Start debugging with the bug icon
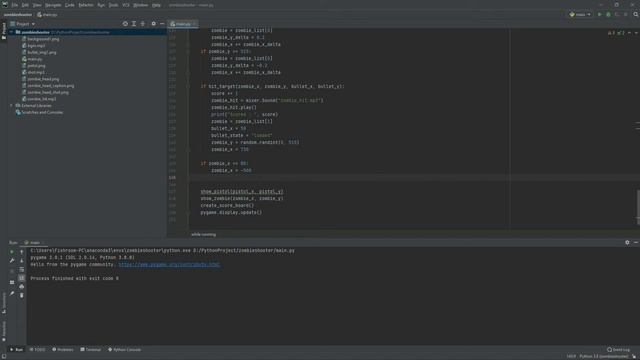Image resolution: width=640 pixels, height=360 pixels. pos(608,14)
